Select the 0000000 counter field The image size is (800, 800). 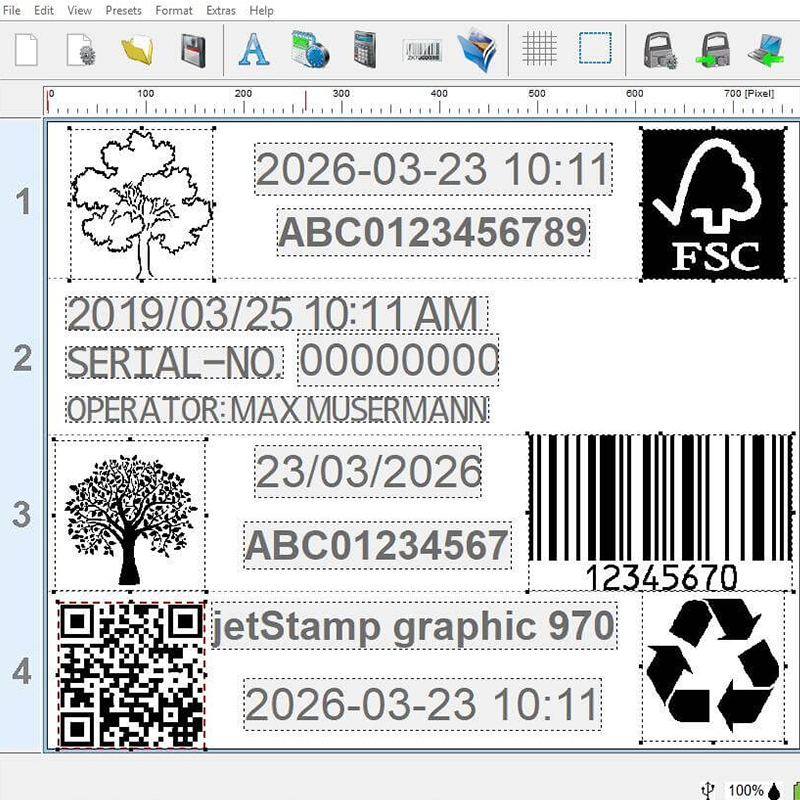[398, 360]
